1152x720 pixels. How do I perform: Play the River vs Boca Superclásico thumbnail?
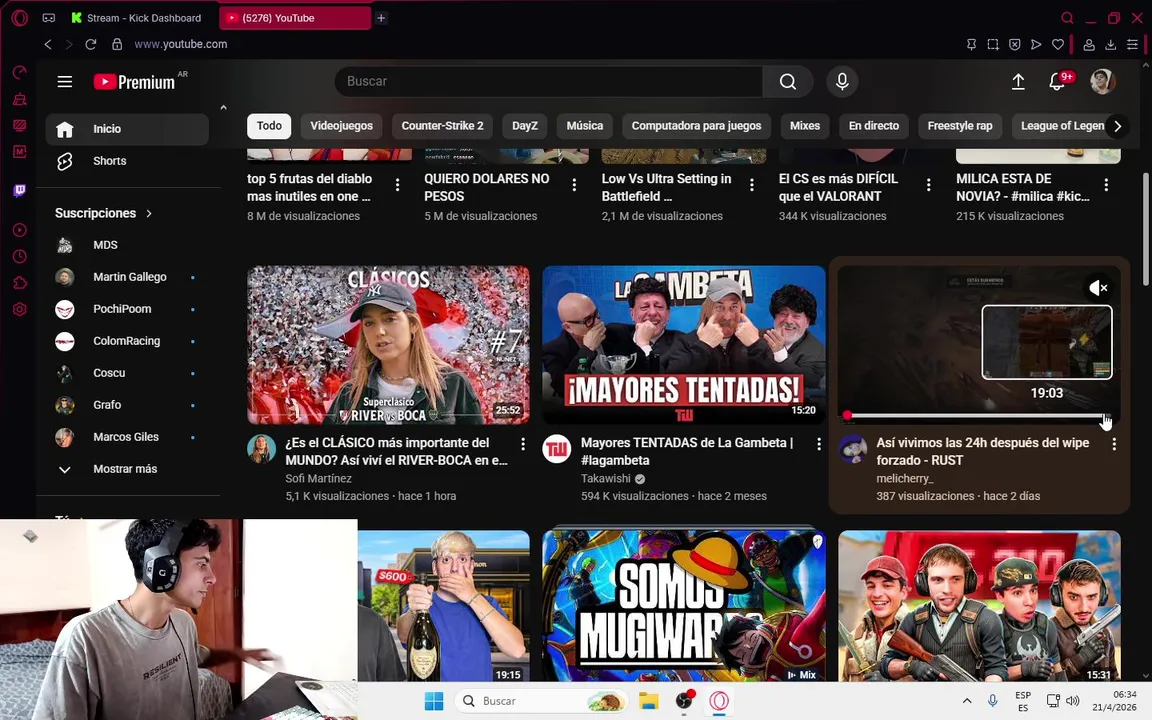tap(388, 345)
